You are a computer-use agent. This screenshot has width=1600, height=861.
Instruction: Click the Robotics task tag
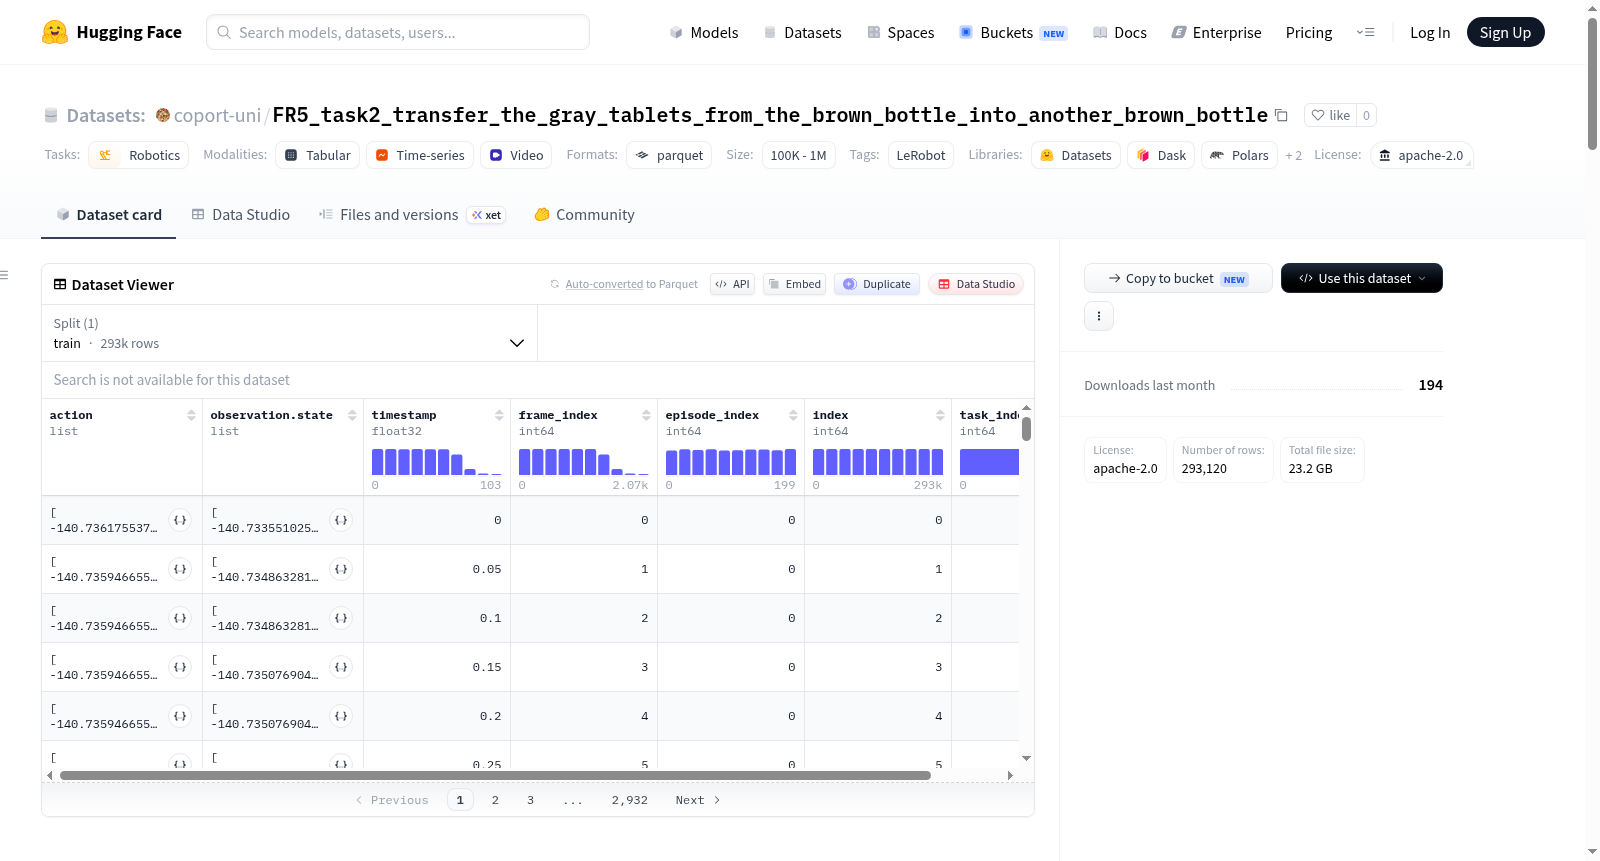pyautogui.click(x=139, y=155)
